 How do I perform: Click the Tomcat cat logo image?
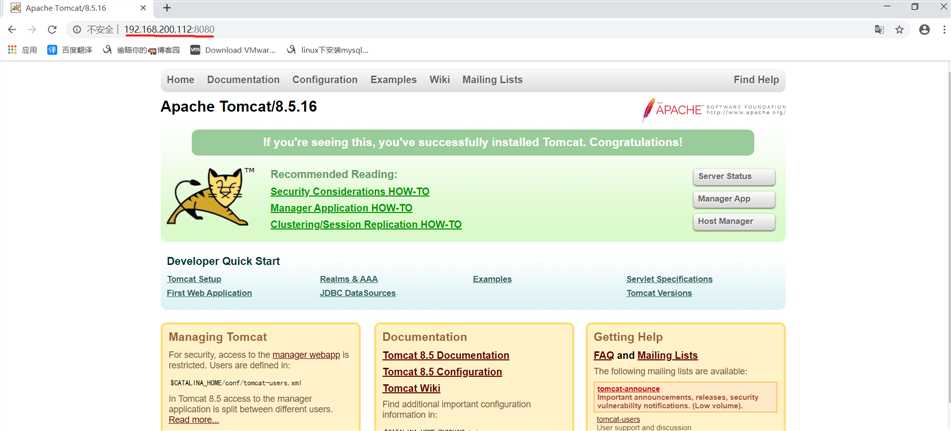pos(210,197)
